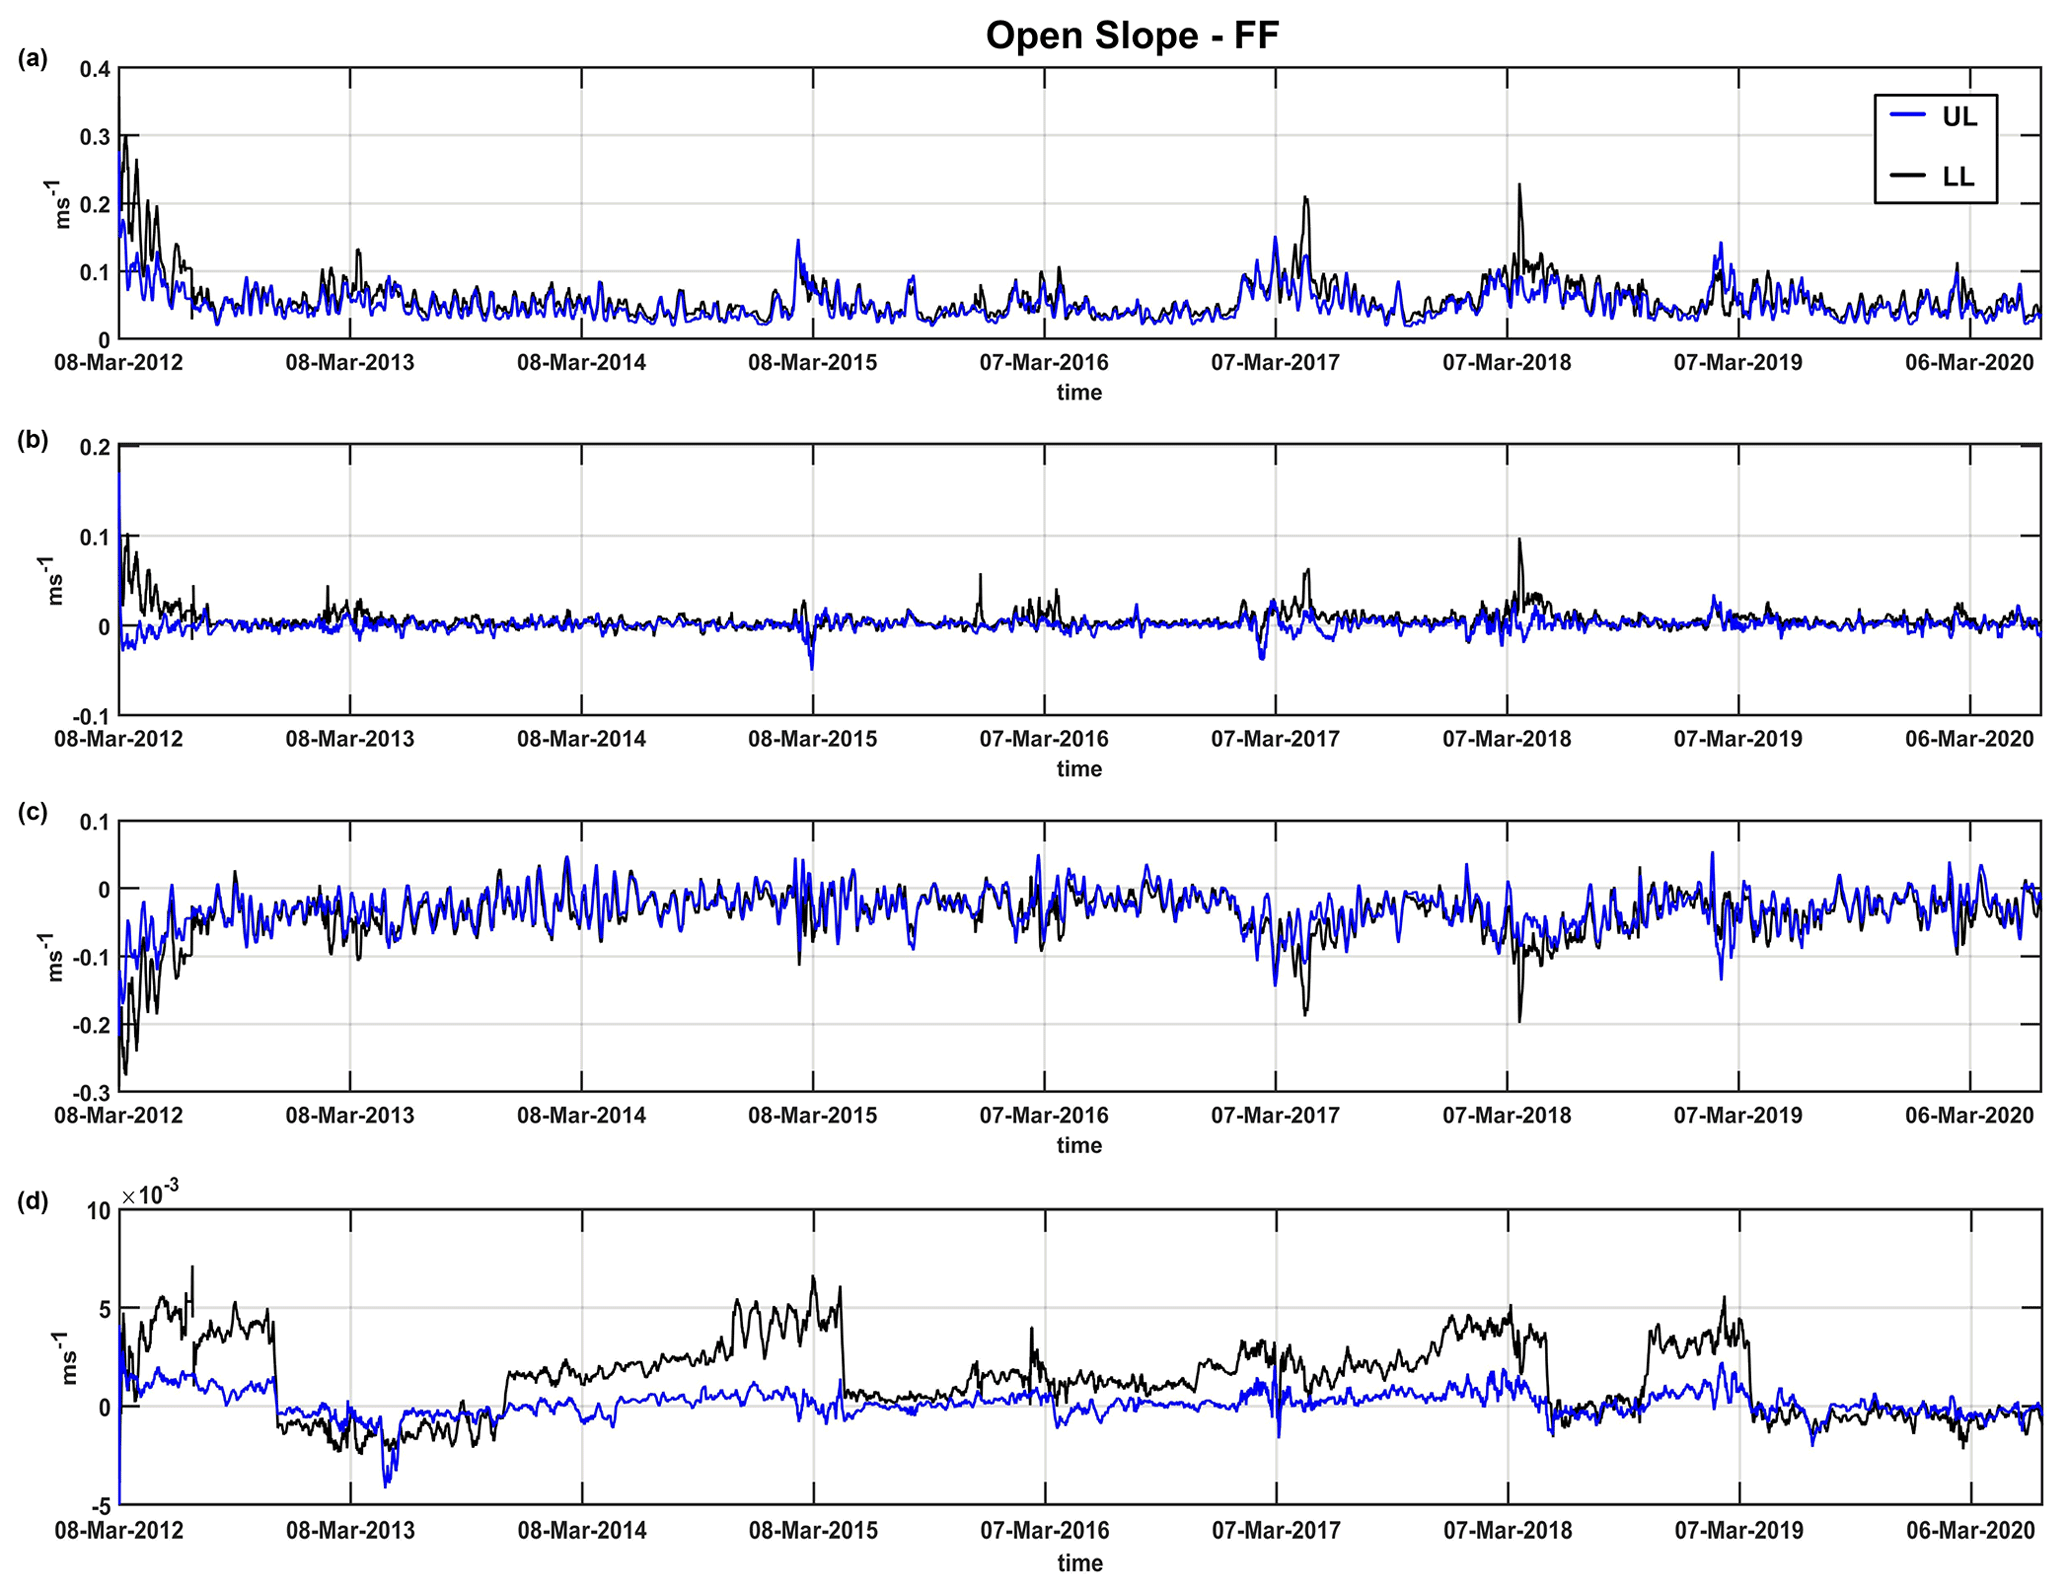The height and width of the screenshot is (1594, 2067).
Task: Select the UL legend text label
Action: pyautogui.click(x=1959, y=117)
